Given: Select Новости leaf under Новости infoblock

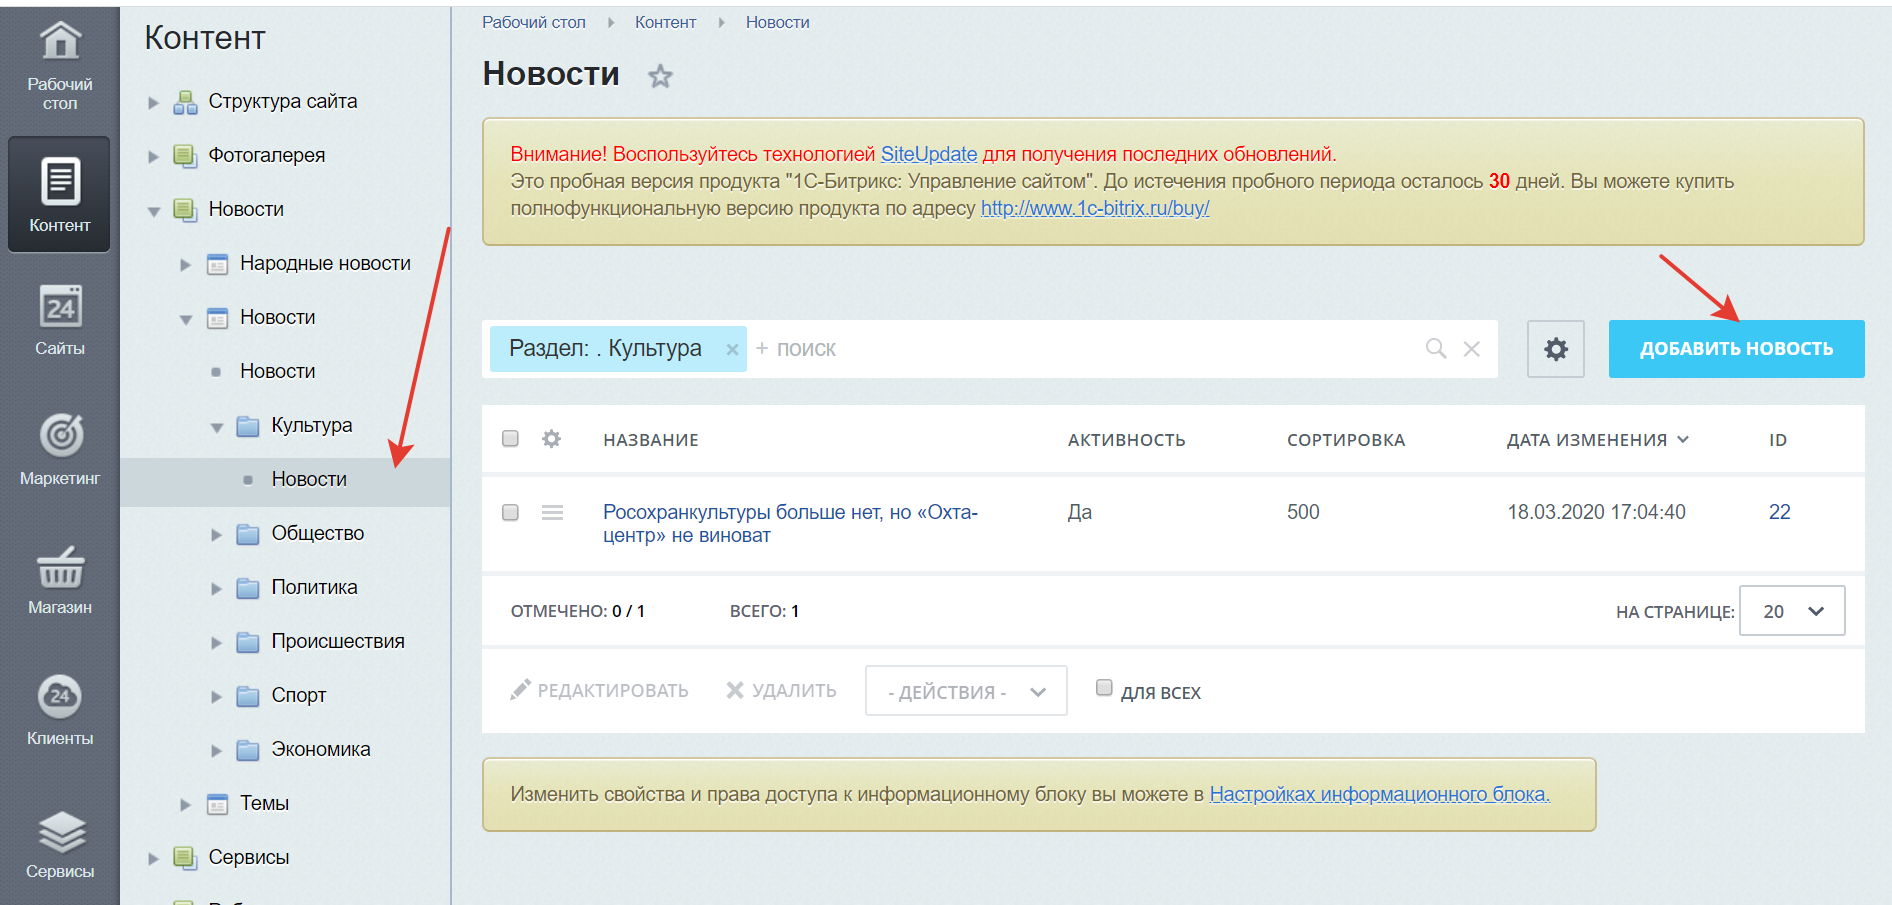Looking at the screenshot, I should click(278, 372).
